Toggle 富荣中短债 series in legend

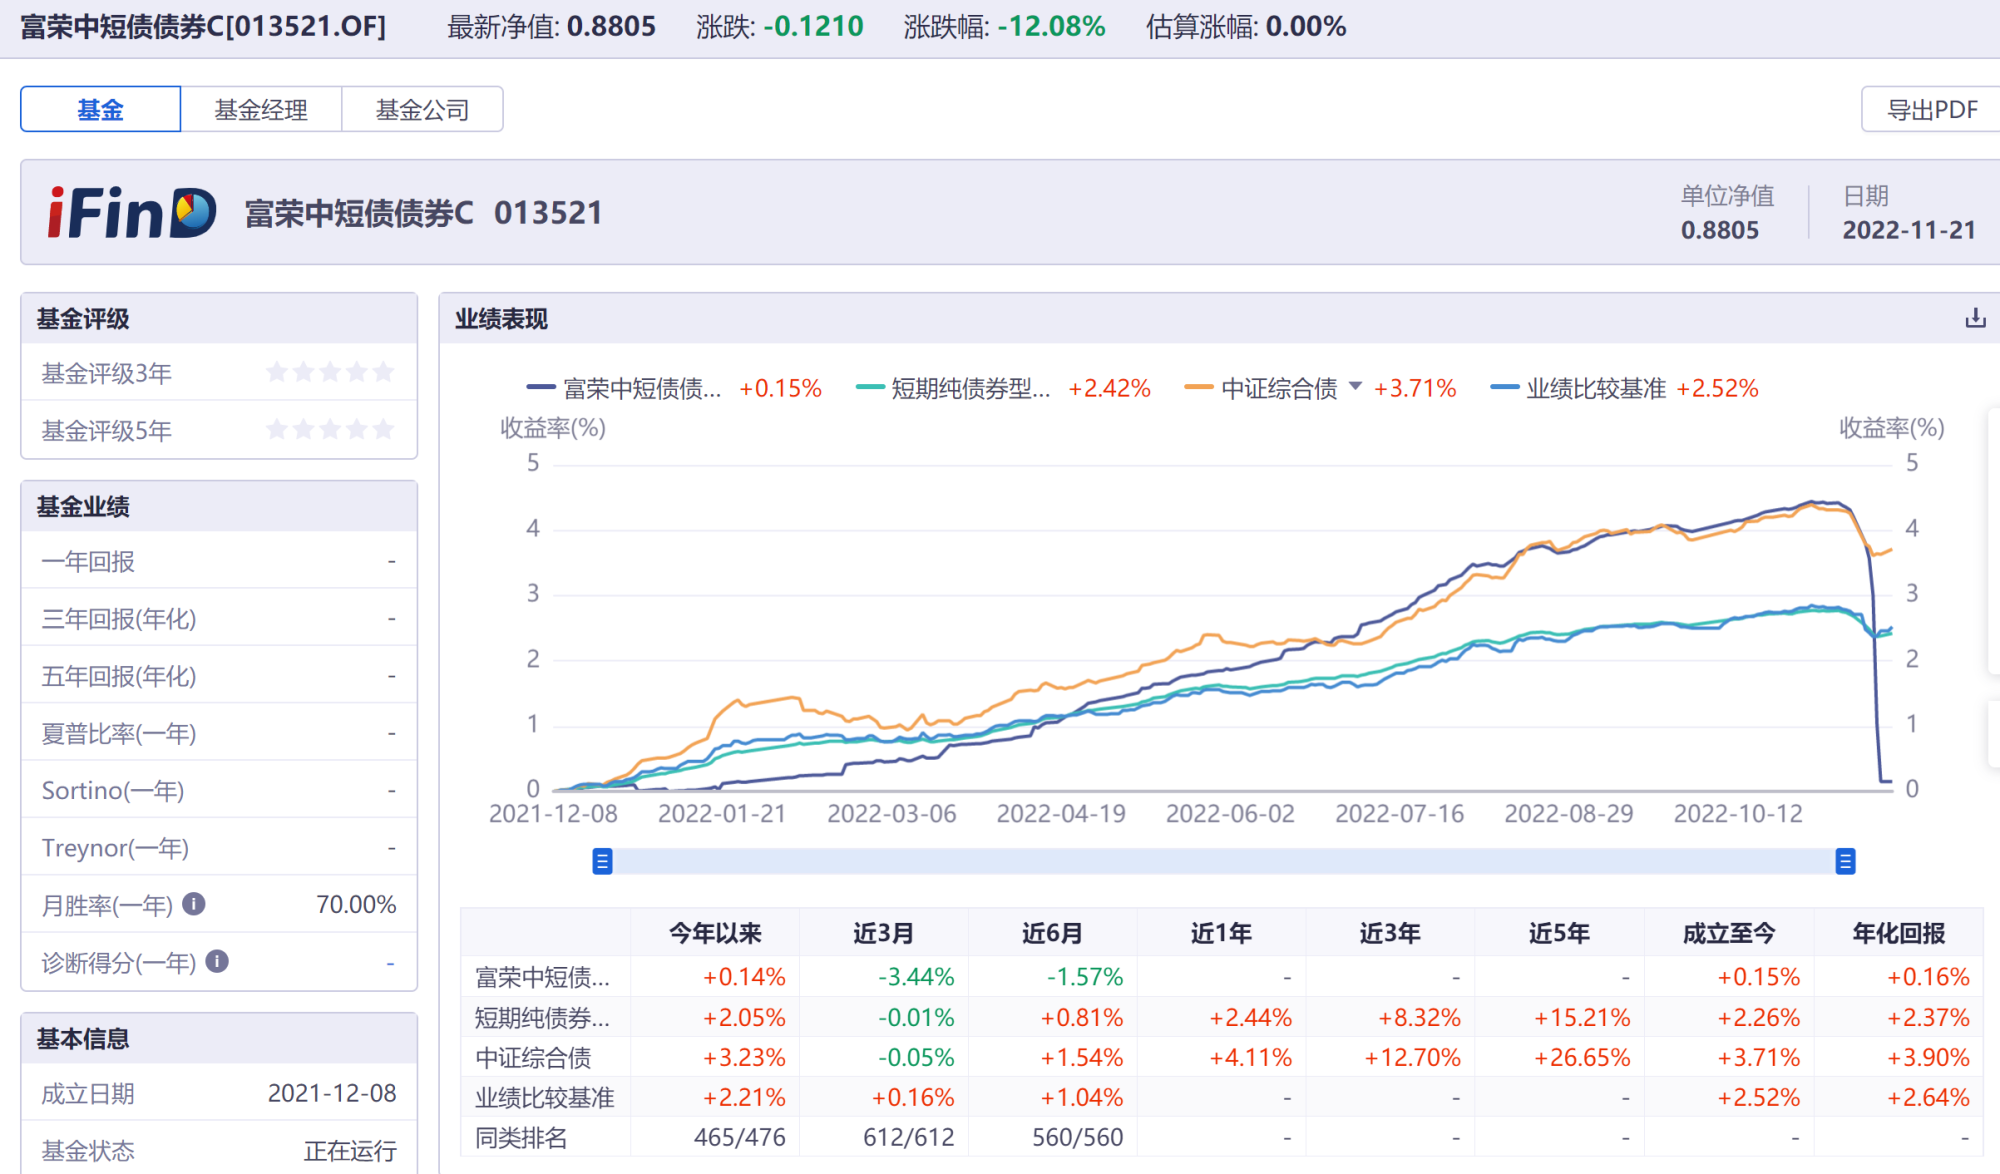coord(640,389)
